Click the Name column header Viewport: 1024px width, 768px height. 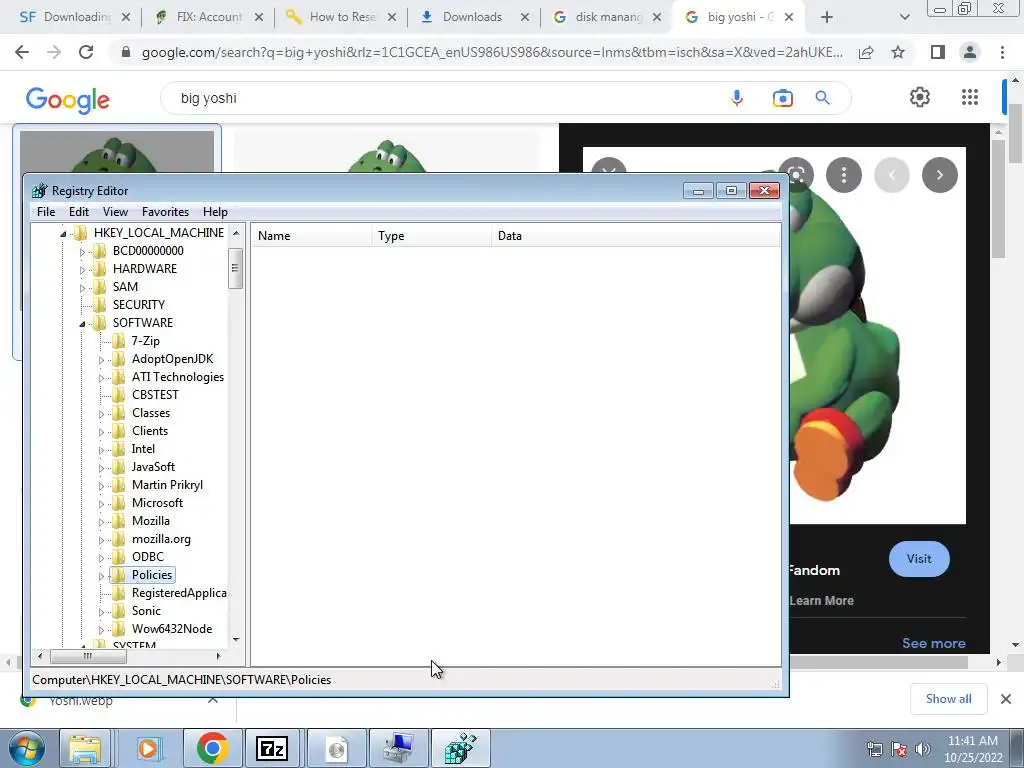(x=312, y=236)
